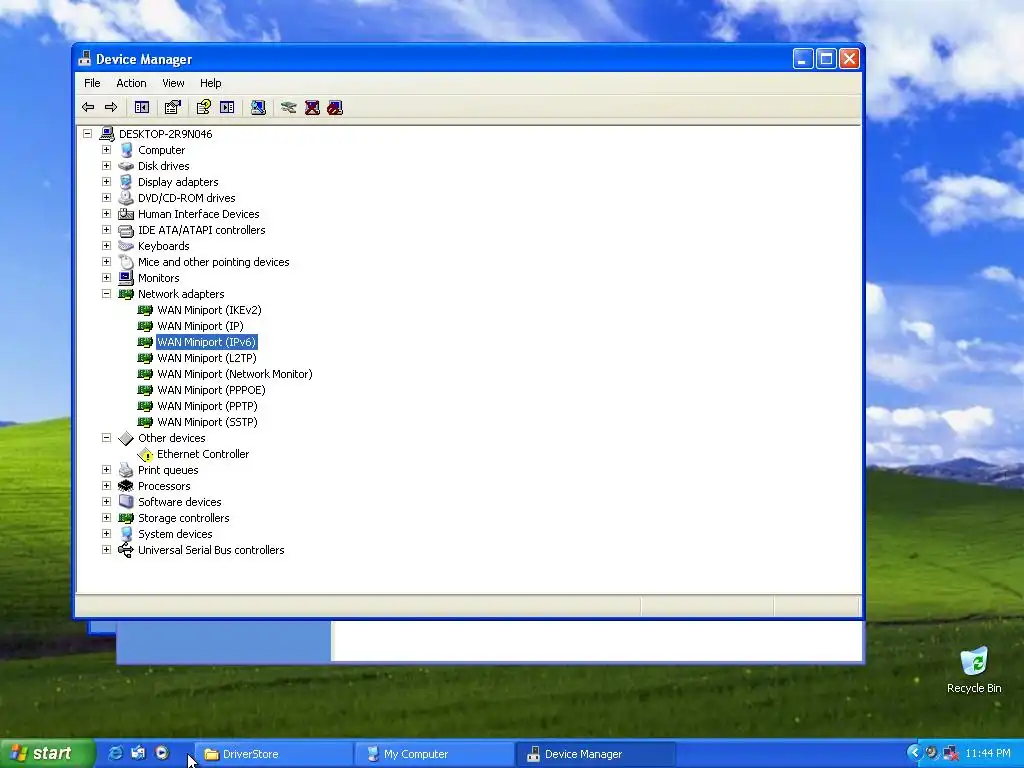1024x768 pixels.
Task: Select WAN Miniport (L2TP)
Action: pyautogui.click(x=206, y=359)
